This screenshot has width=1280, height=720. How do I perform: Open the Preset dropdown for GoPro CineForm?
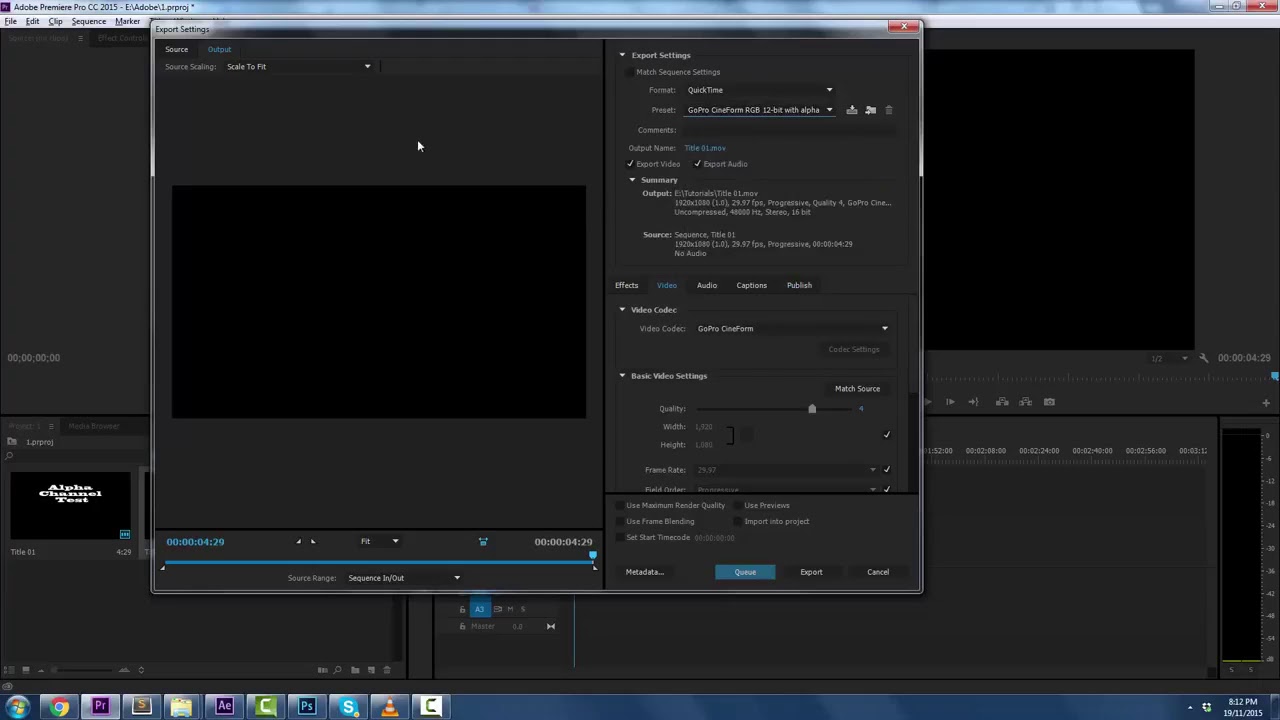[x=760, y=110]
